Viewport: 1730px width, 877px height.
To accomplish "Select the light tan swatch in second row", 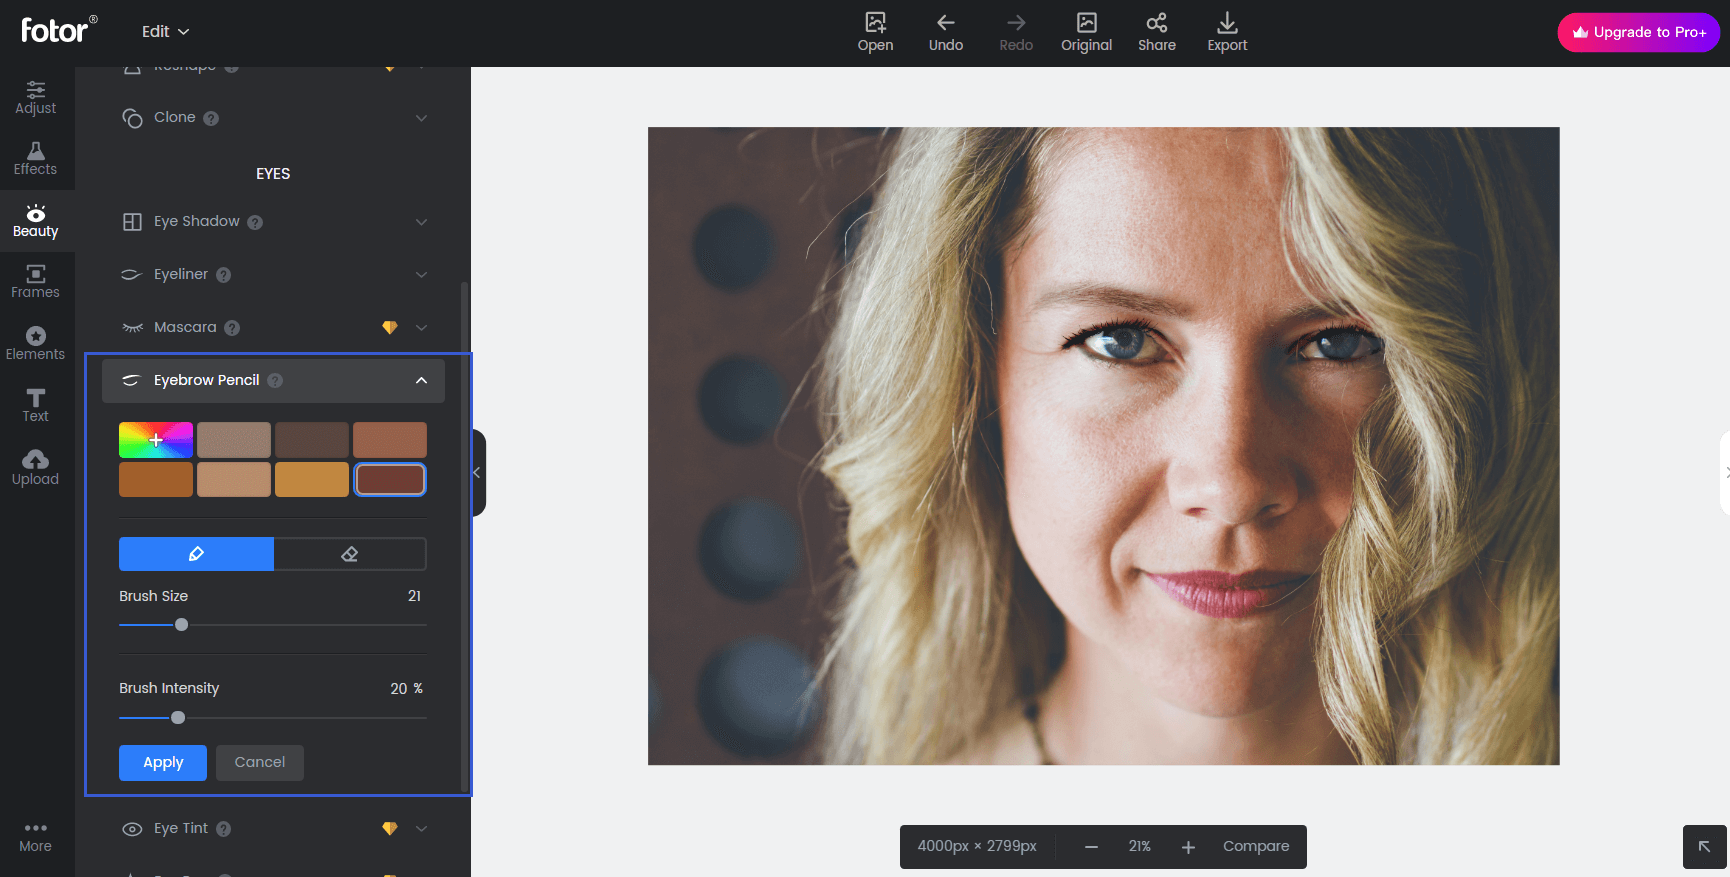I will (x=234, y=480).
